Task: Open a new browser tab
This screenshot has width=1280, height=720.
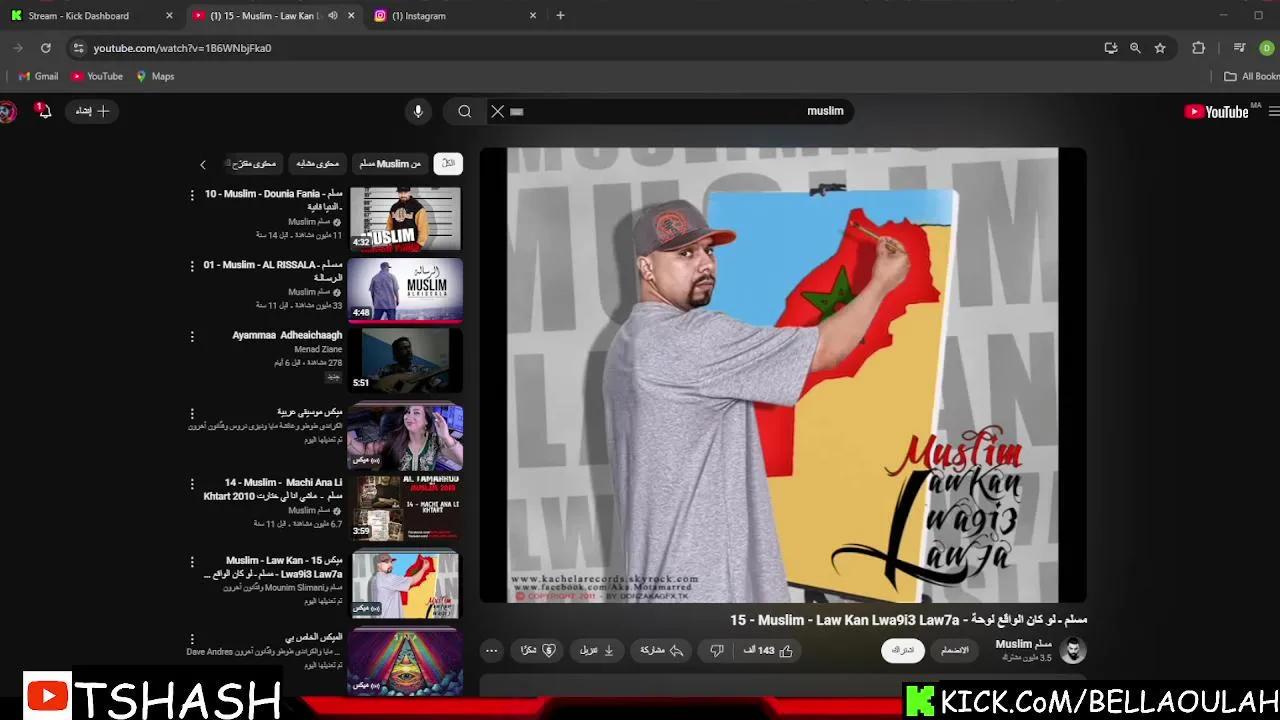Action: point(560,16)
